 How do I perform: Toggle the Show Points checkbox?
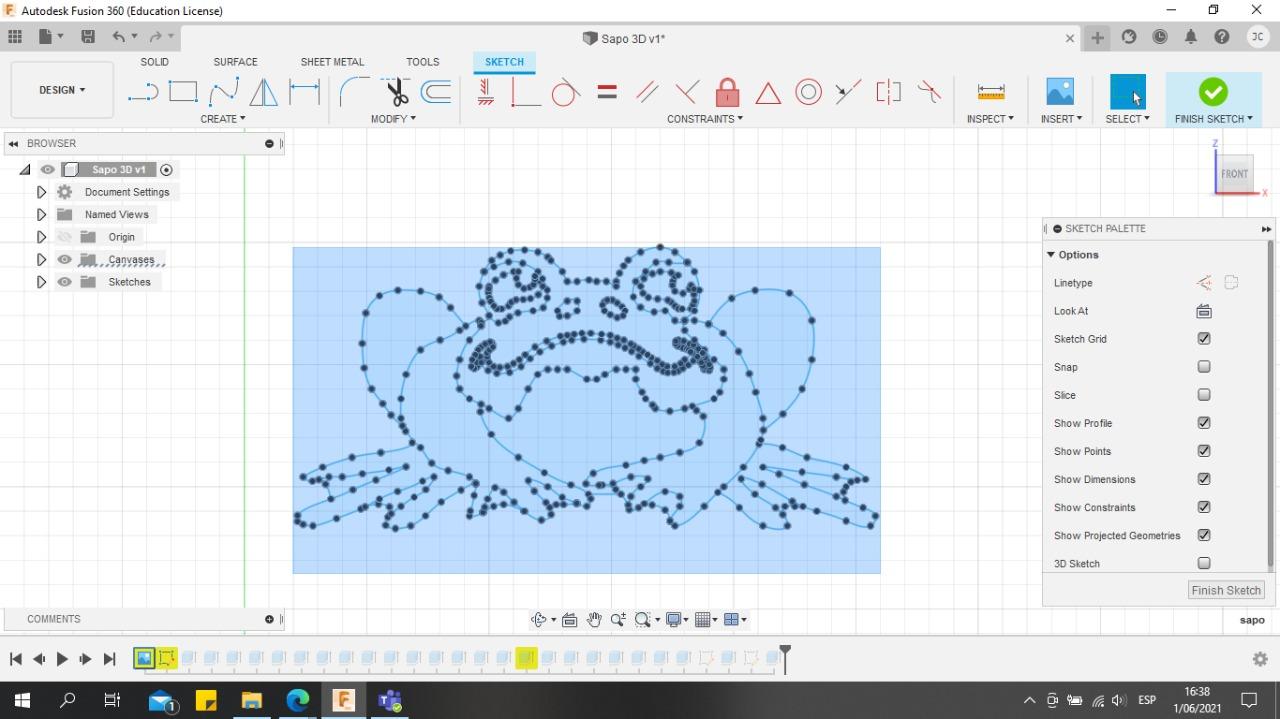1204,451
